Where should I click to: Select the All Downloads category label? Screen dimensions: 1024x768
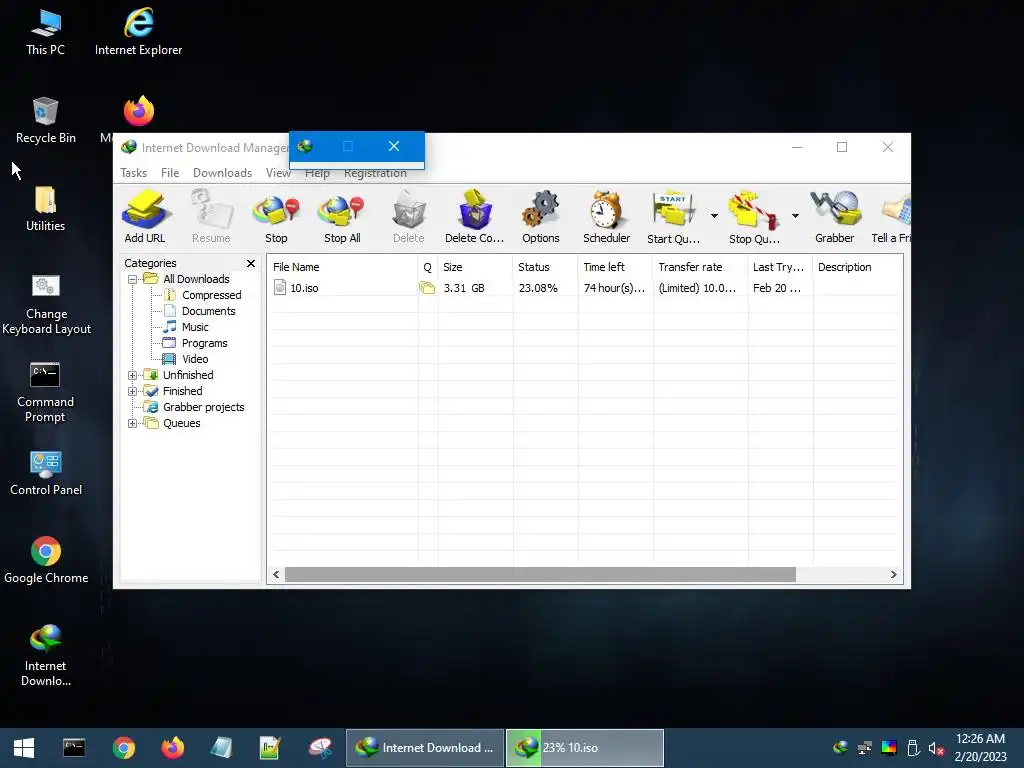point(196,280)
